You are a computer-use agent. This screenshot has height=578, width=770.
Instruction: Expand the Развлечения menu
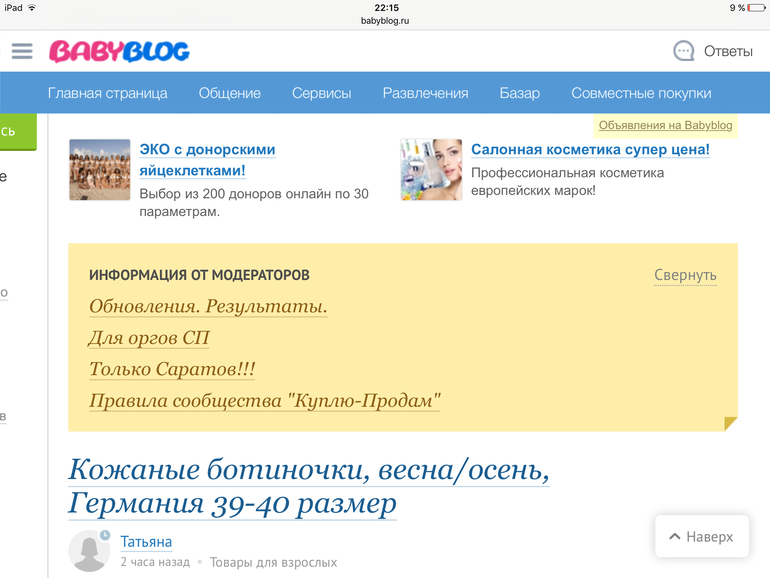pos(425,93)
